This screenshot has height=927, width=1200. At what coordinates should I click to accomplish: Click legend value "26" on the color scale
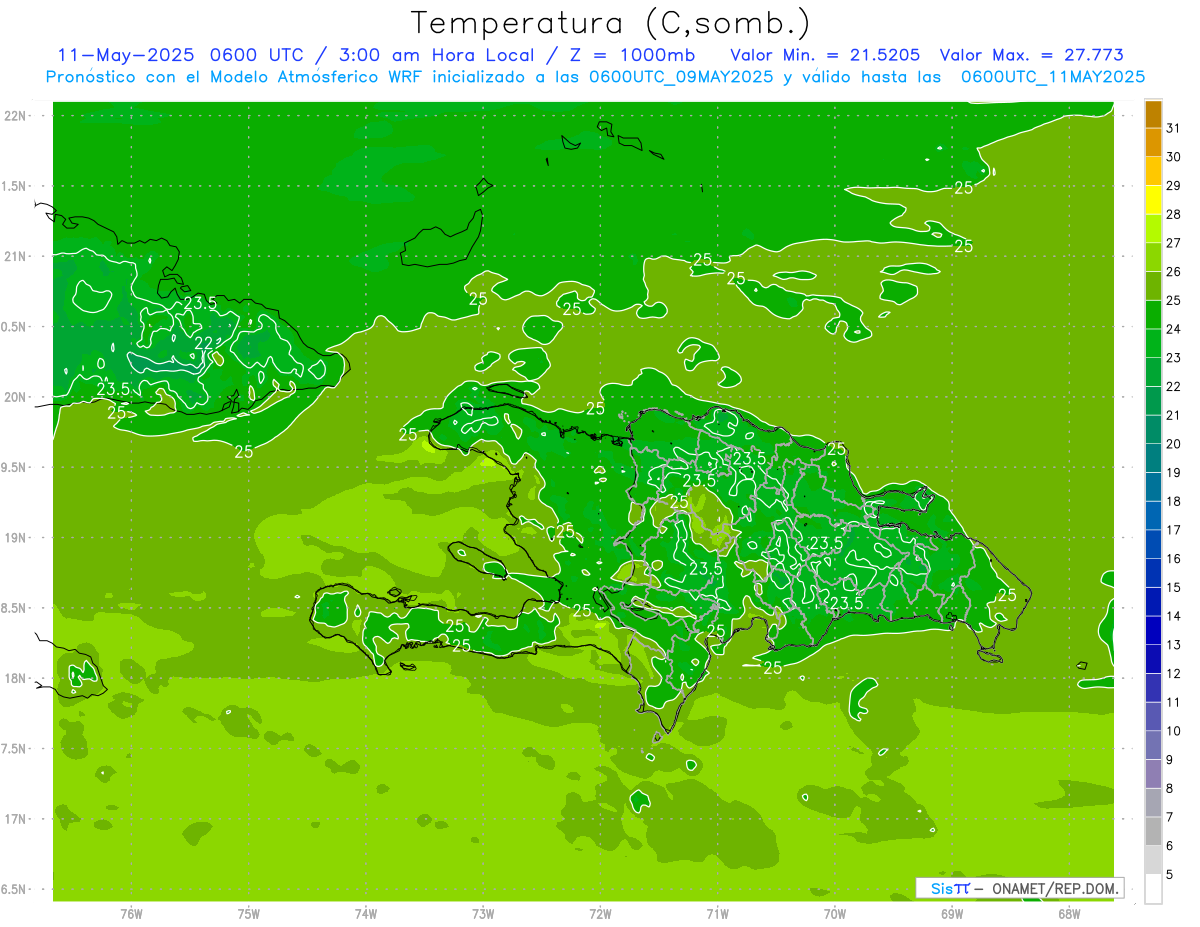coord(1174,271)
